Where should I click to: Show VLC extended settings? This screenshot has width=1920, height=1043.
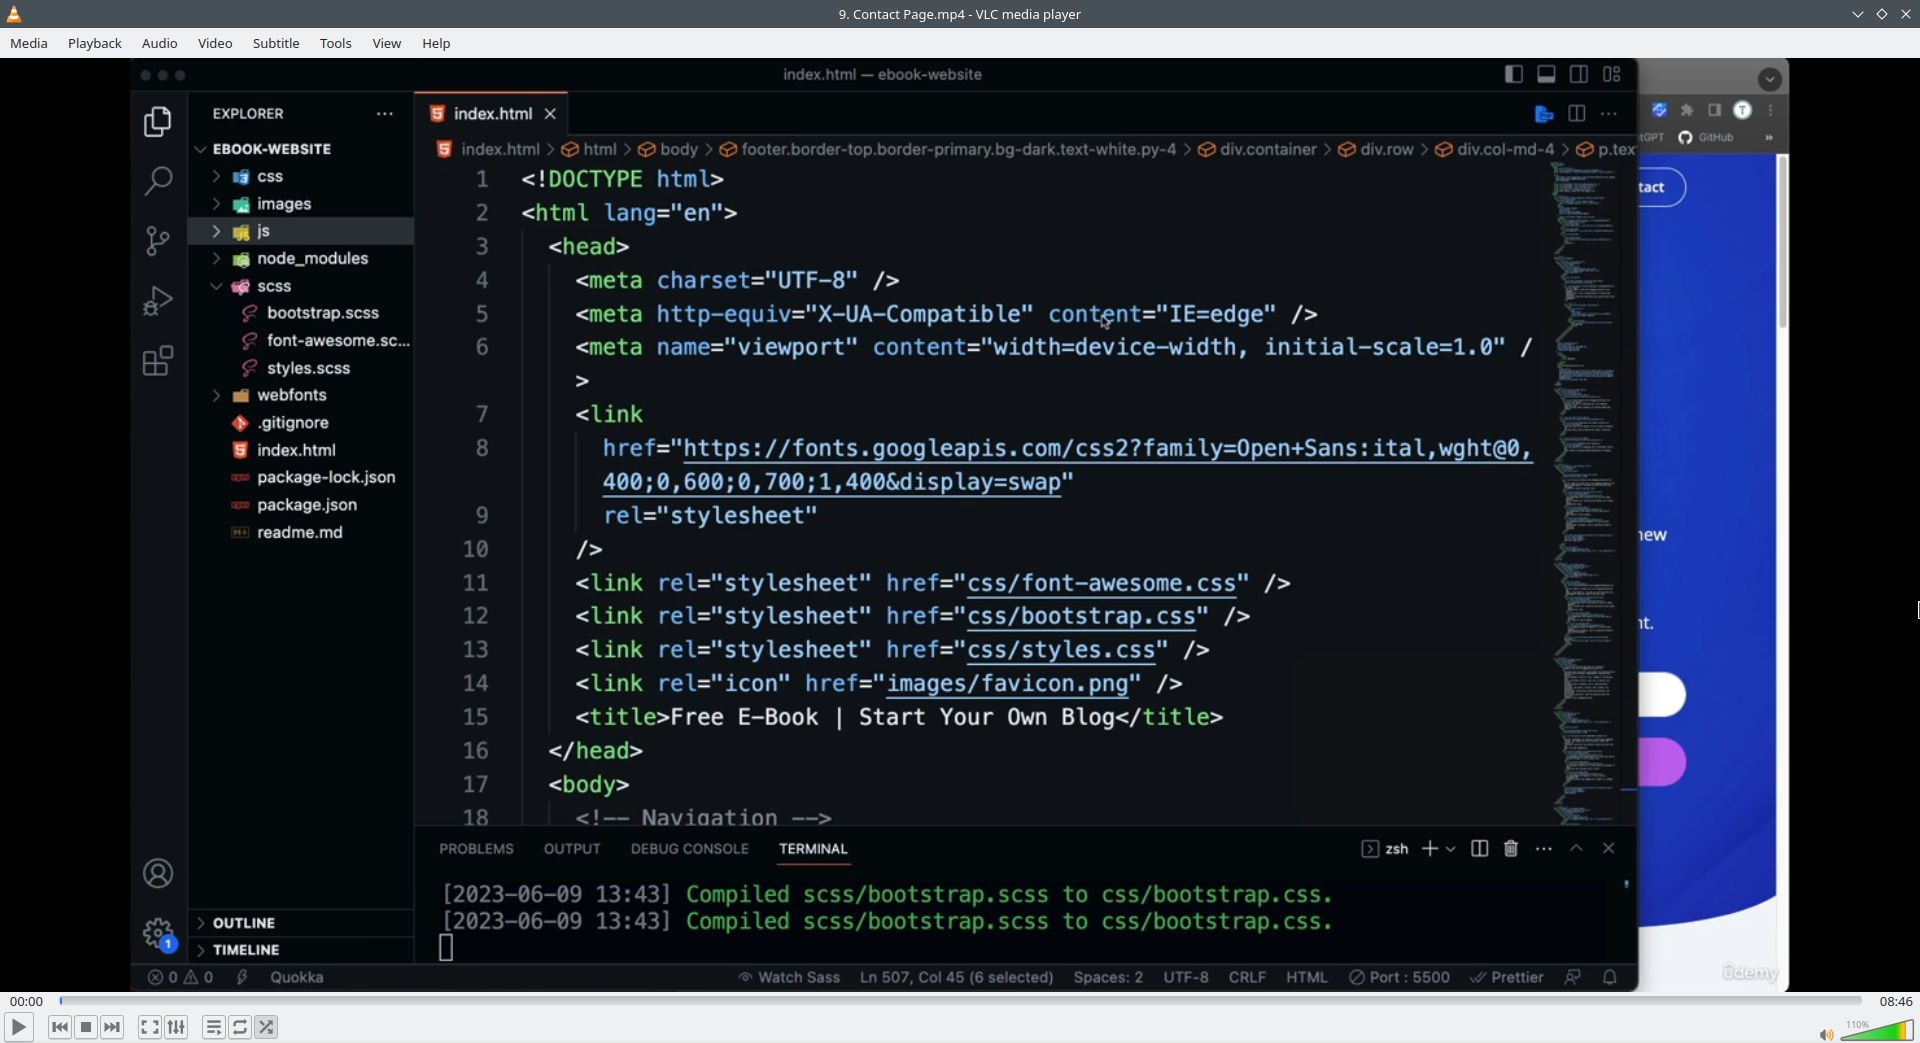click(176, 1027)
